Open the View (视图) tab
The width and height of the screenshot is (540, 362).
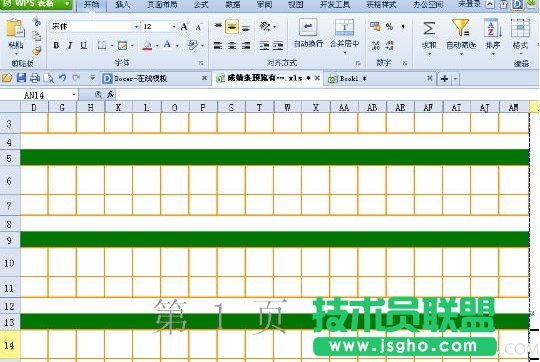tap(295, 5)
